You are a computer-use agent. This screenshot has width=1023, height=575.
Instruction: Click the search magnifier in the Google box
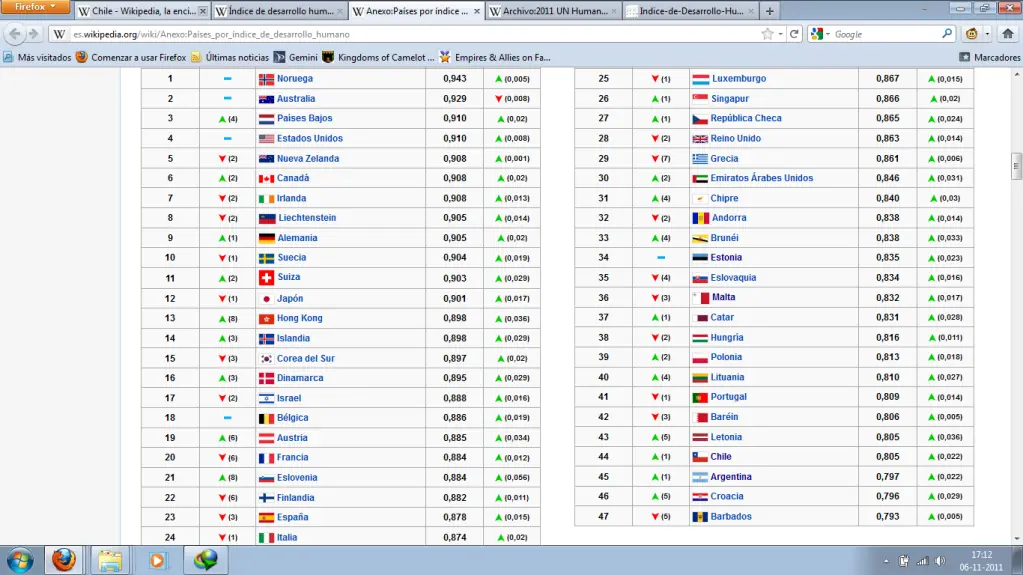pyautogui.click(x=947, y=34)
